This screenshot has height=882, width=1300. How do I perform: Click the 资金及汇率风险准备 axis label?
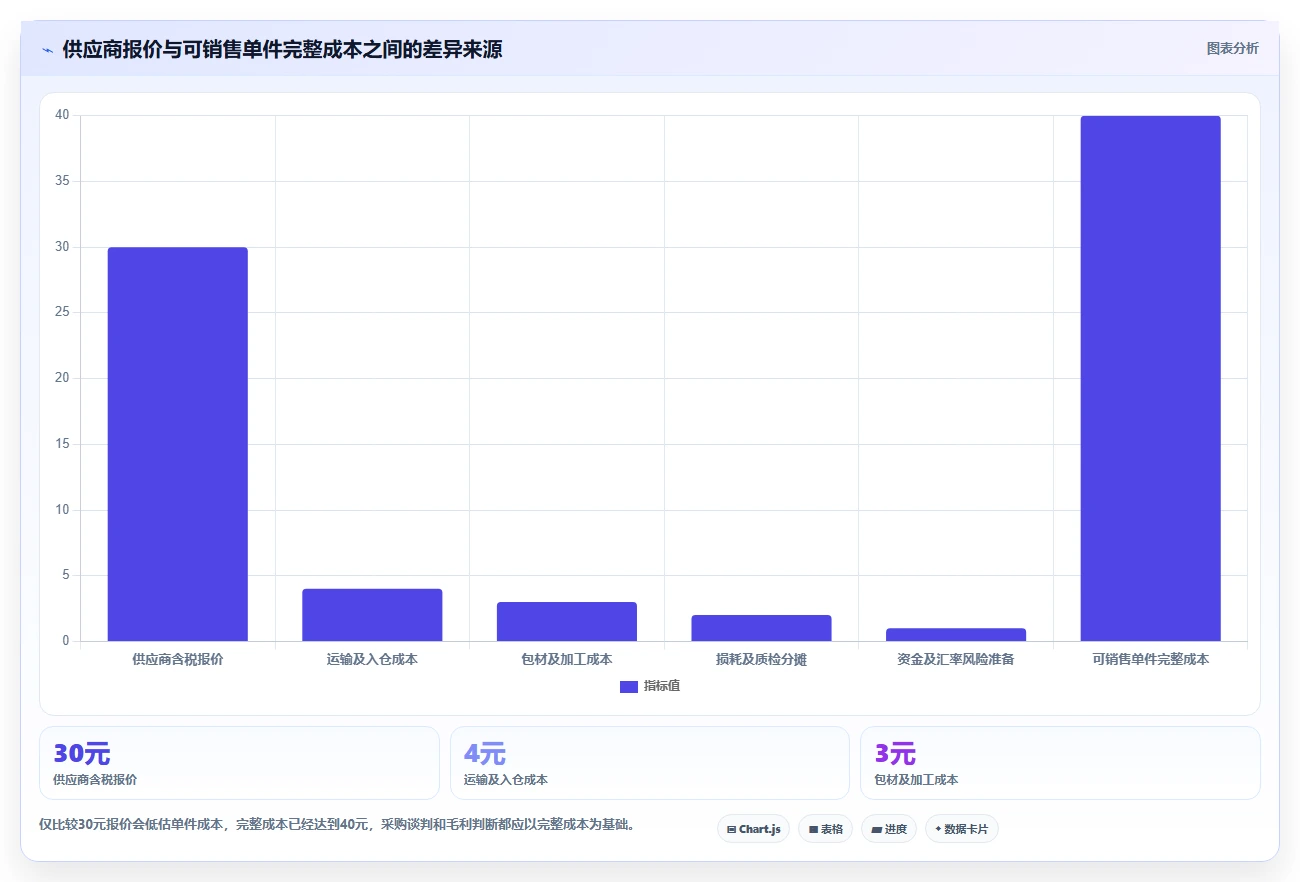[x=956, y=660]
